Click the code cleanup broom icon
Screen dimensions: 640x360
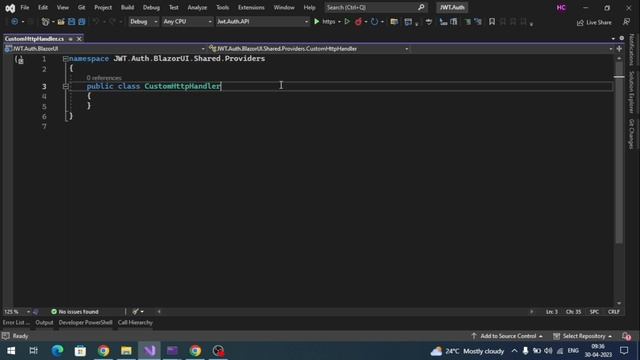[136, 311]
